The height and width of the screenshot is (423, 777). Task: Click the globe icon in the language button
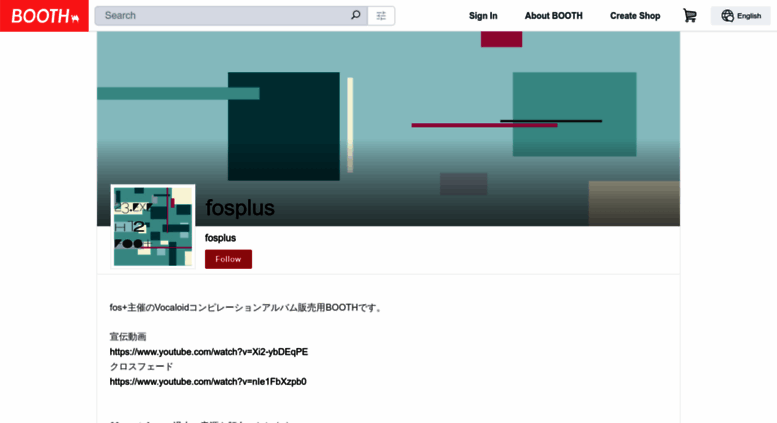(727, 16)
